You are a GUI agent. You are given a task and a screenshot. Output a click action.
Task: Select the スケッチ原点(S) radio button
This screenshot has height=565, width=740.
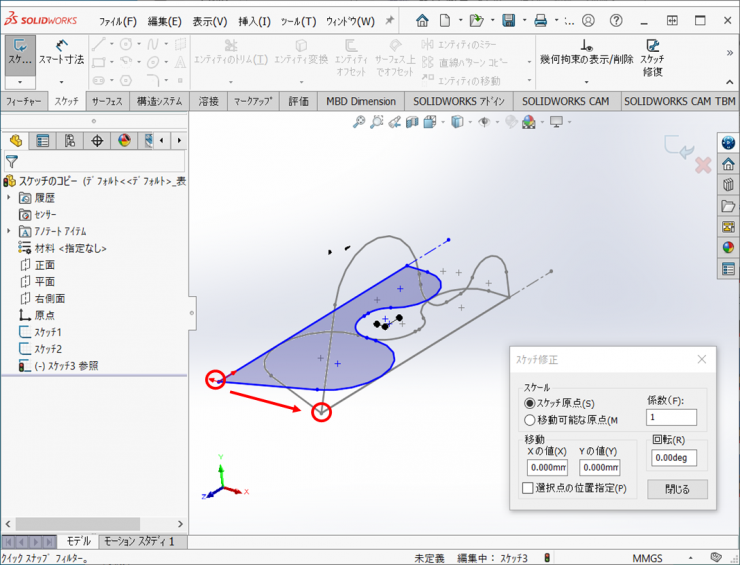pos(530,402)
